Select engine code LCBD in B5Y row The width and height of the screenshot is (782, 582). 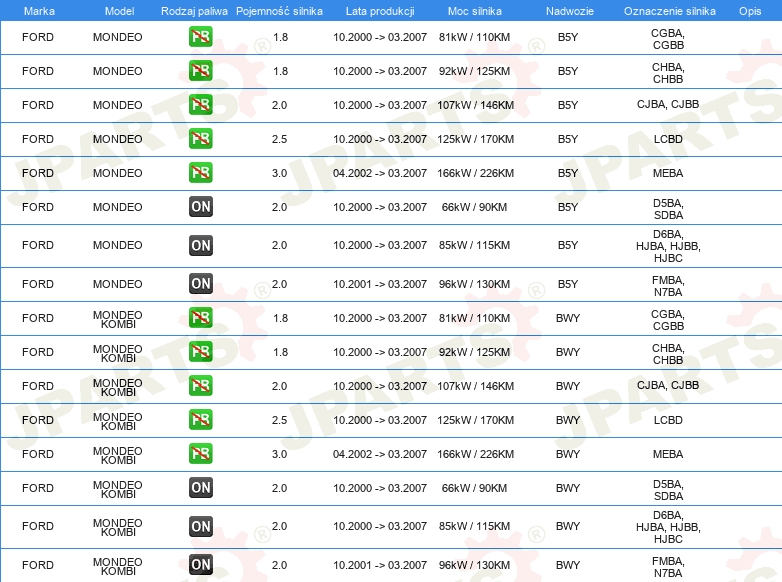point(668,139)
